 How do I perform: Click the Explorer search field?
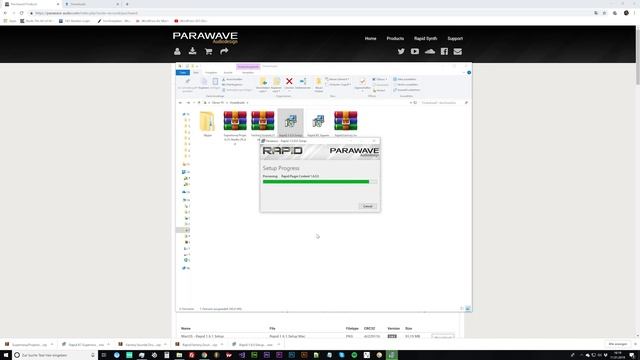click(x=444, y=102)
